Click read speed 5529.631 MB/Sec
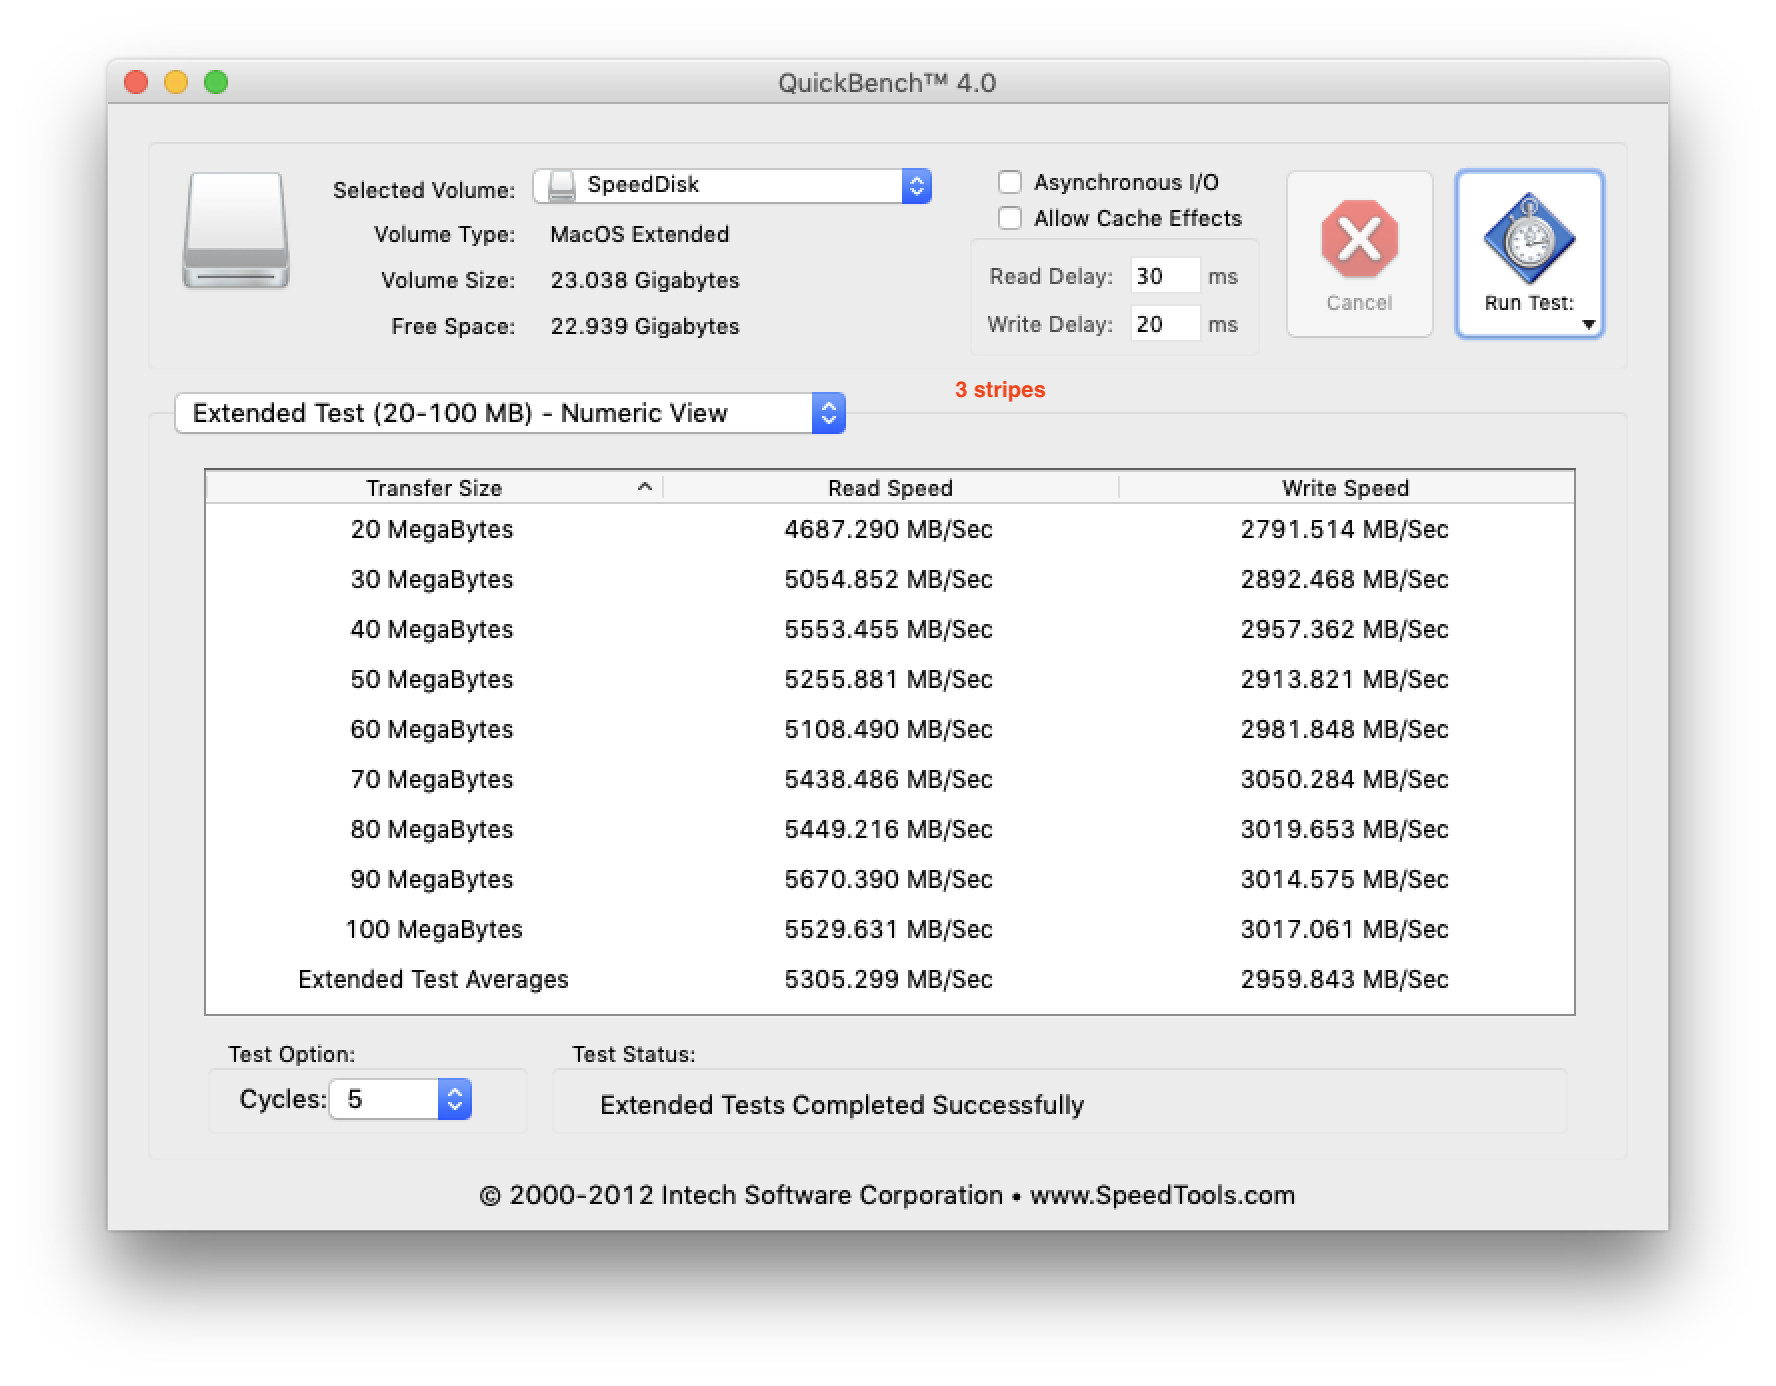The image size is (1776, 1386). coord(889,929)
